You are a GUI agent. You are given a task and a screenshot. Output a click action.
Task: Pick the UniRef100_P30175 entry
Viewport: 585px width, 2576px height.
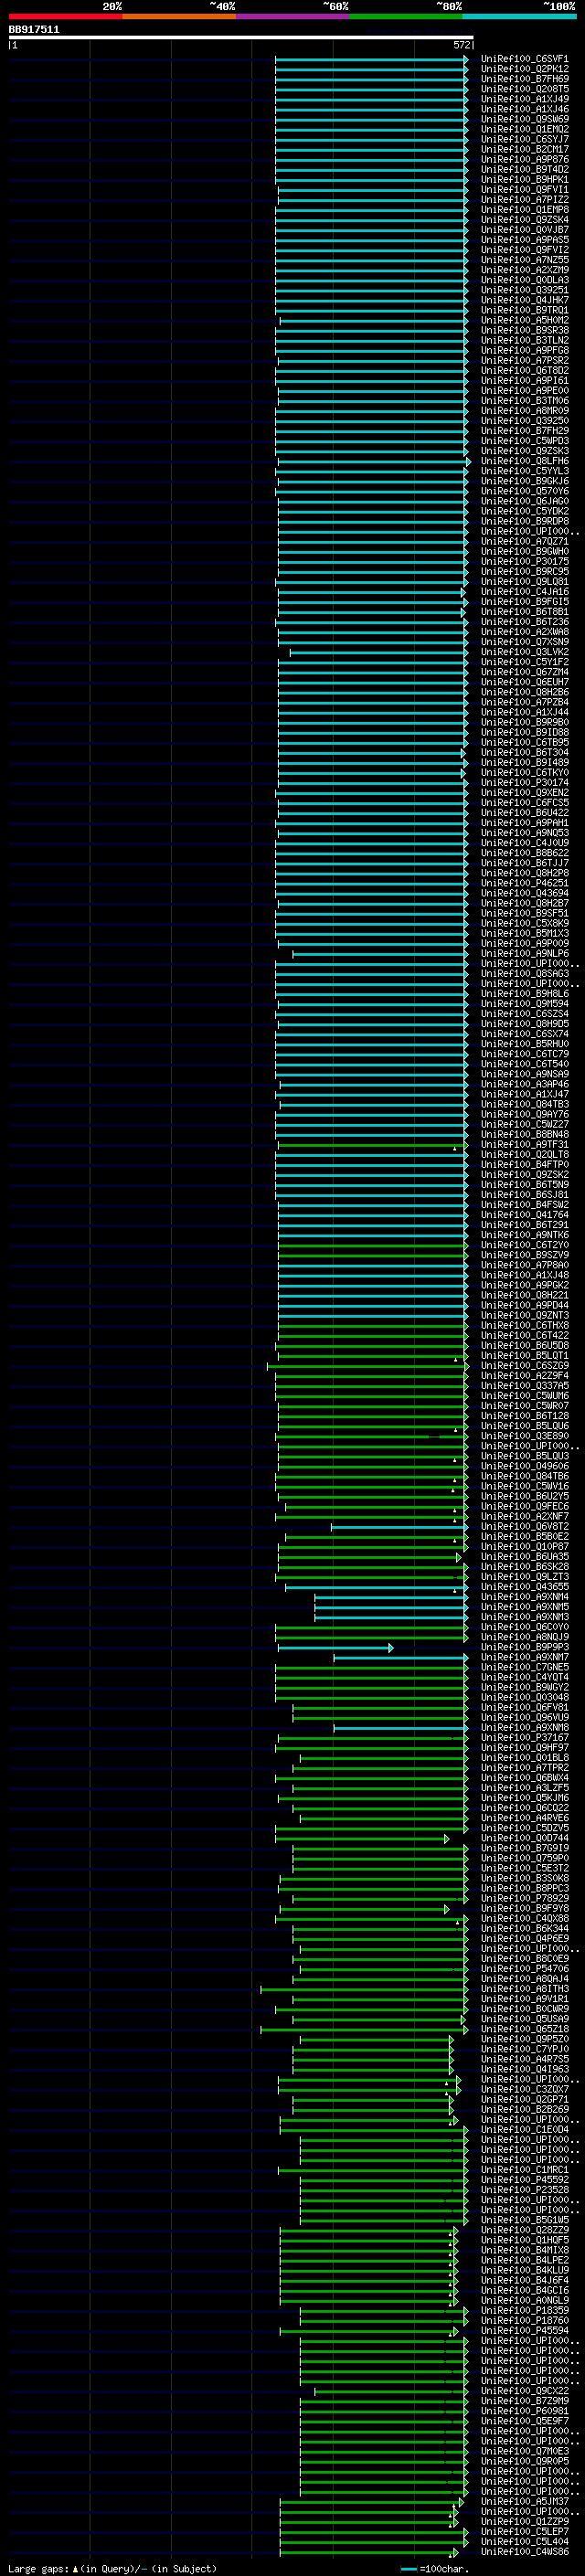[525, 562]
